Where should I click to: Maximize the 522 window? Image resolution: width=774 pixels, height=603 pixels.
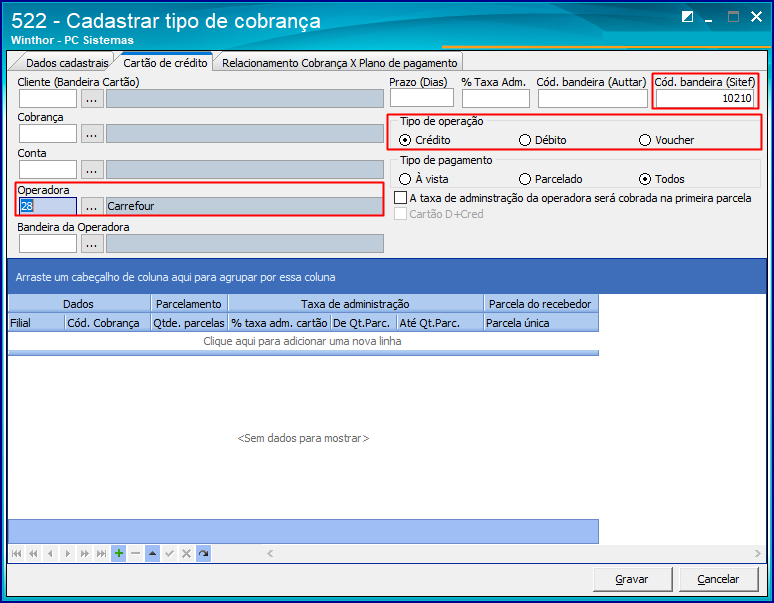click(734, 17)
